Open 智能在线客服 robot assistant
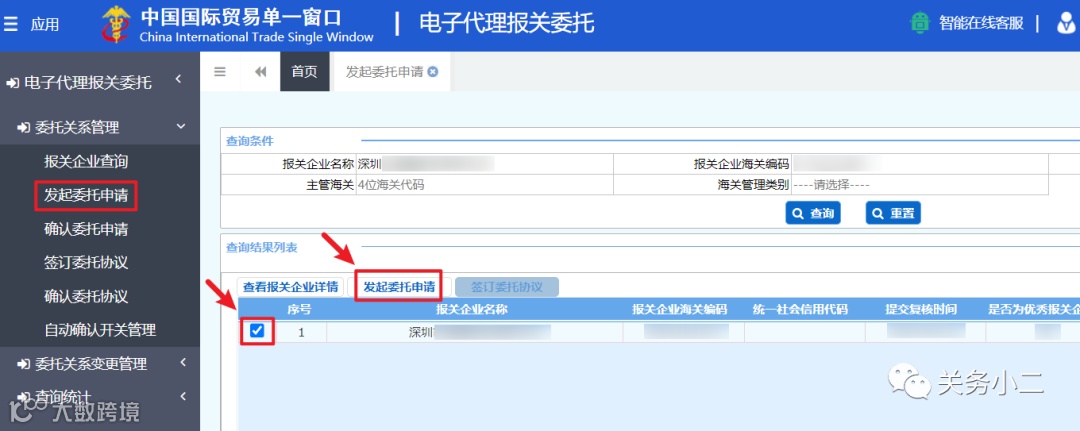This screenshot has width=1080, height=431. click(x=920, y=23)
